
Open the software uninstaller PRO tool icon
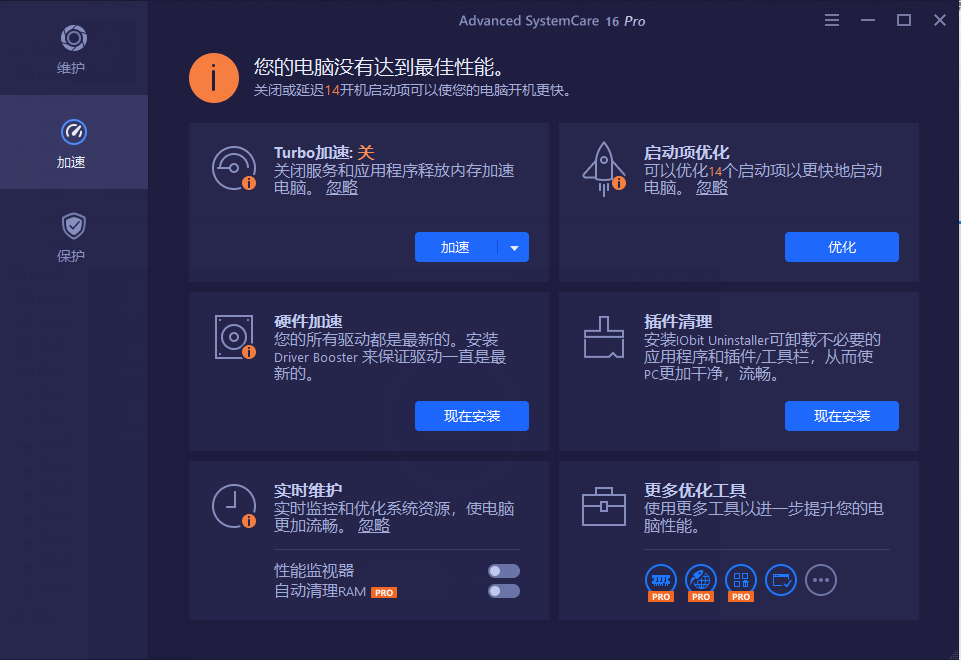coord(740,580)
